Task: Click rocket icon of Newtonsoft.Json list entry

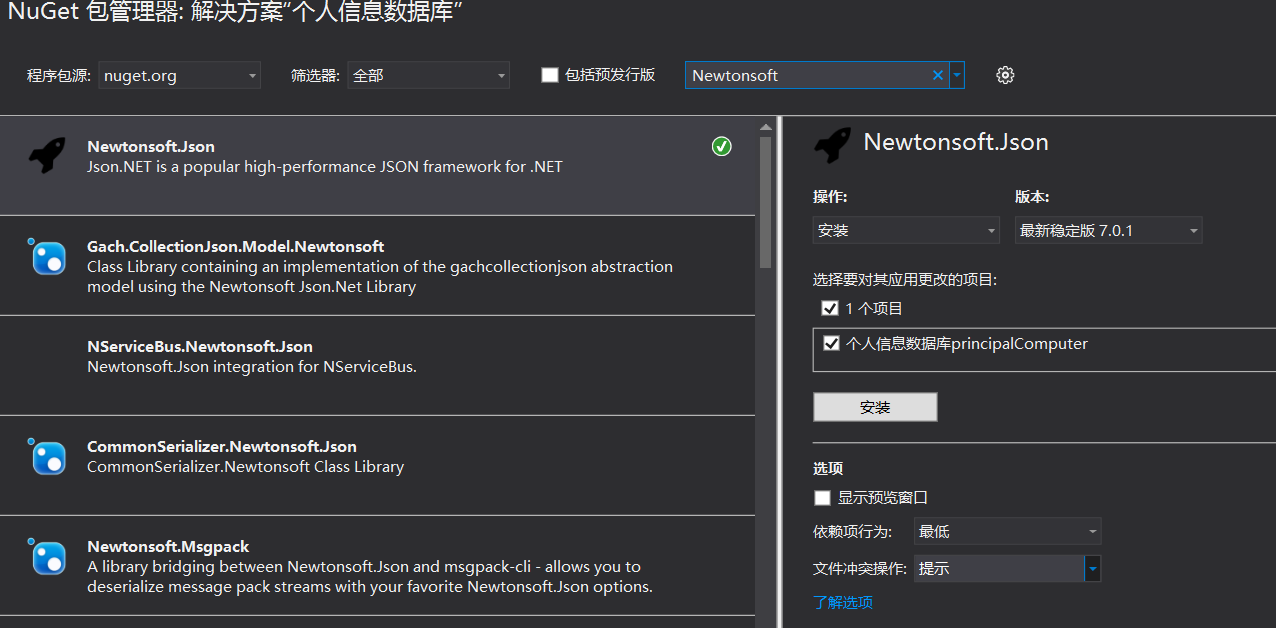Action: [46, 156]
